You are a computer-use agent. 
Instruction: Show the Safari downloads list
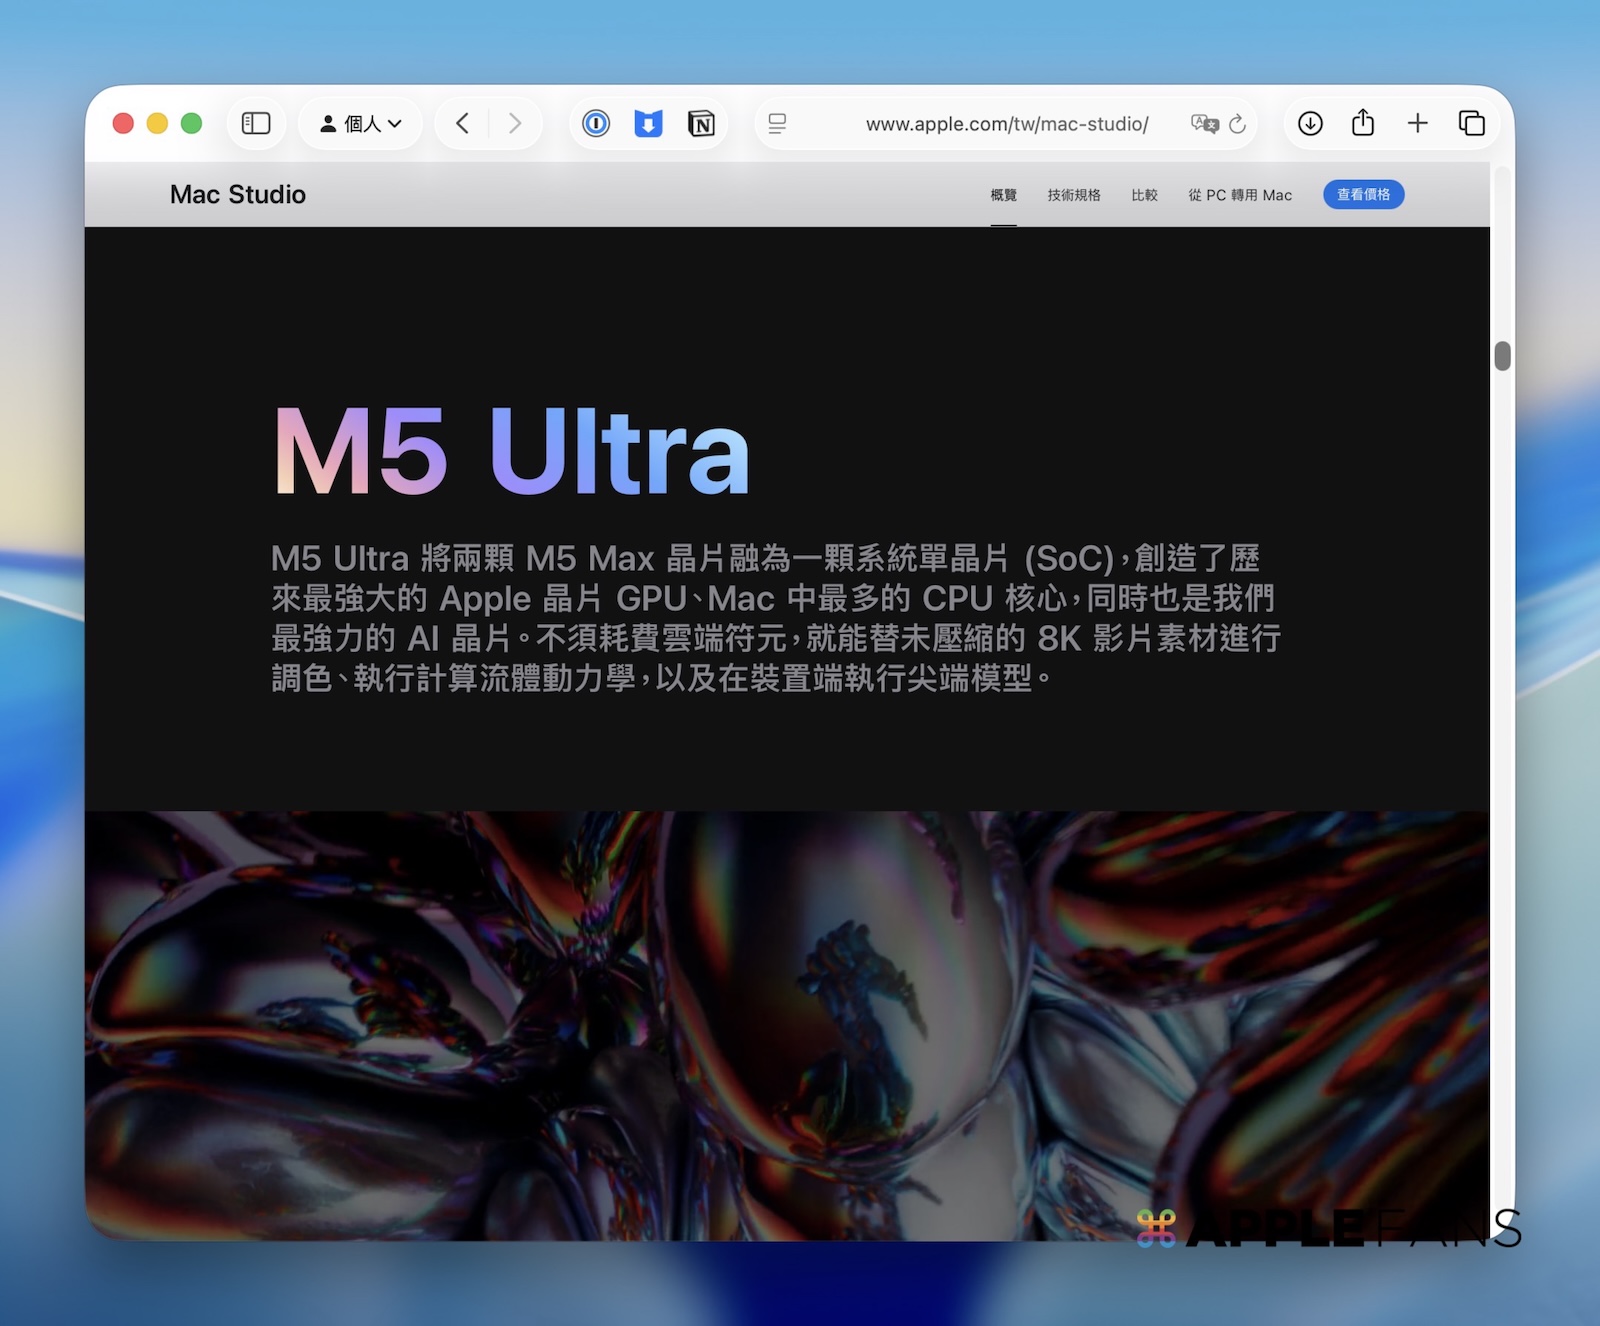tap(1310, 123)
